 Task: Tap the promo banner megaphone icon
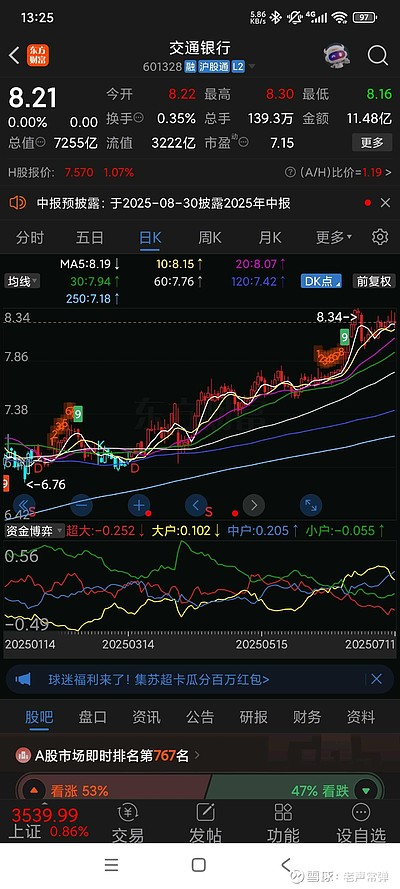(x=23, y=679)
